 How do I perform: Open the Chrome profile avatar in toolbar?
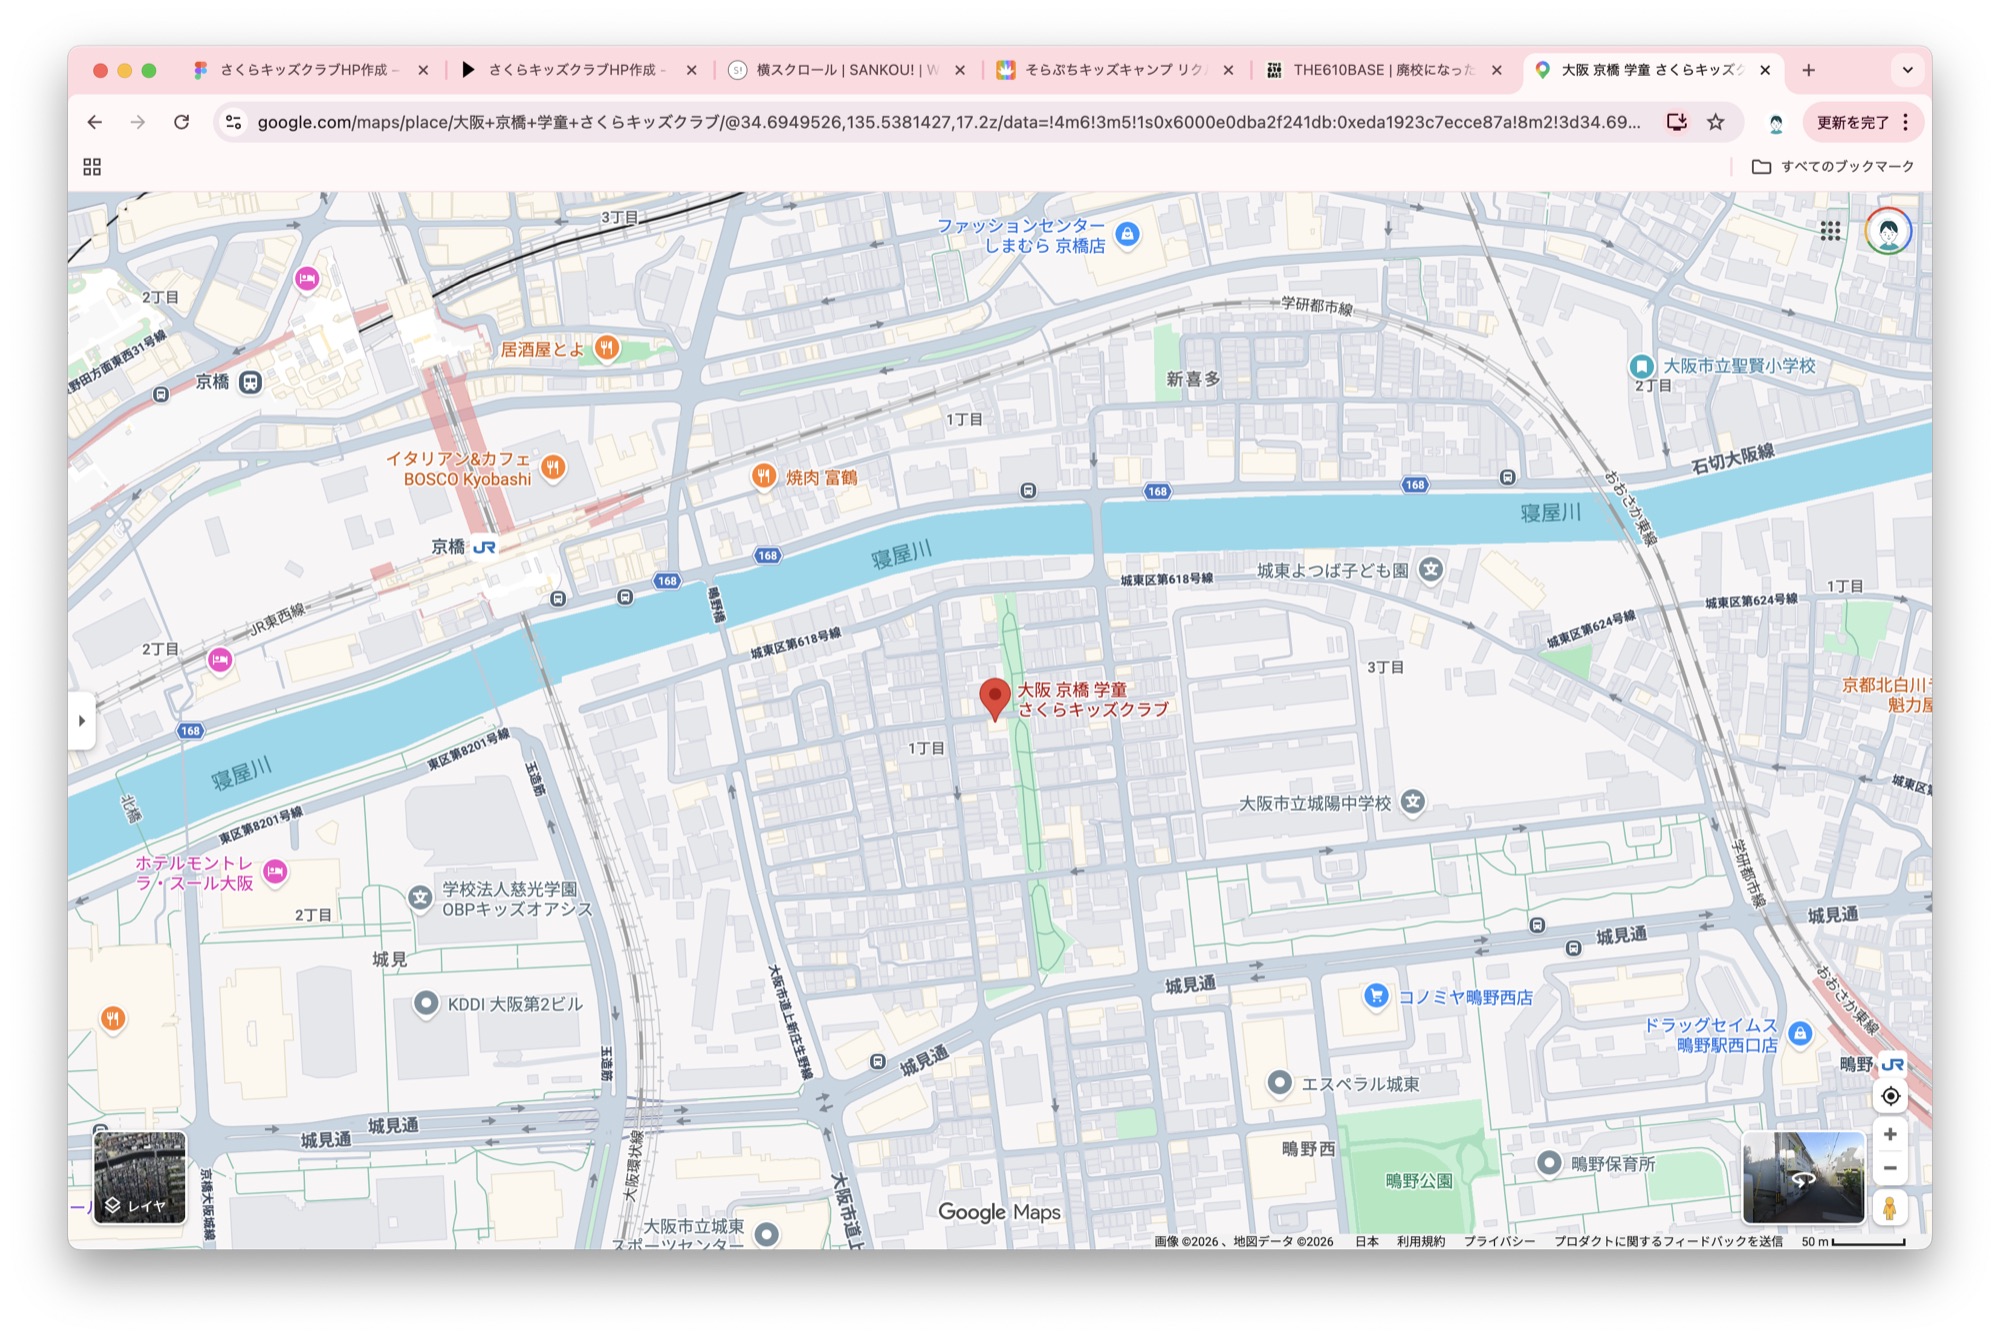tap(1776, 123)
